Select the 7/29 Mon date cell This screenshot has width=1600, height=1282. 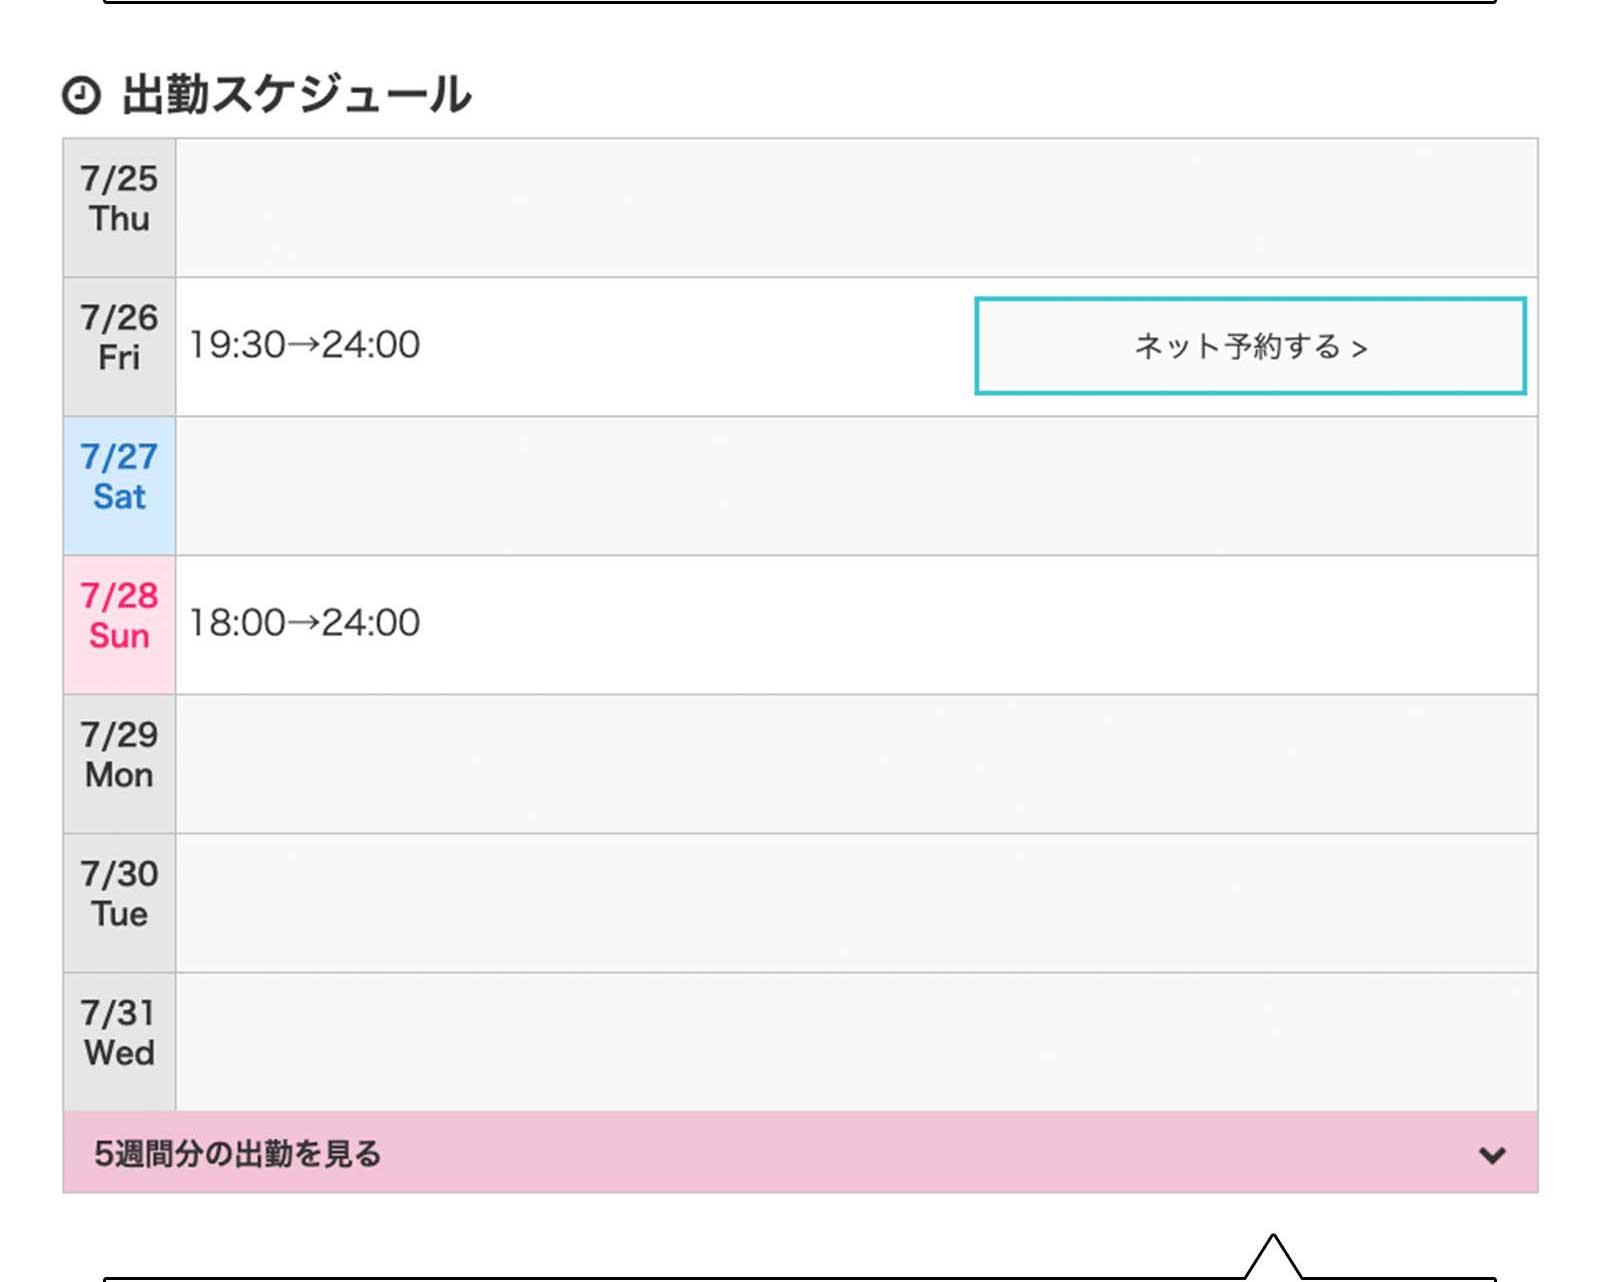pyautogui.click(x=119, y=764)
